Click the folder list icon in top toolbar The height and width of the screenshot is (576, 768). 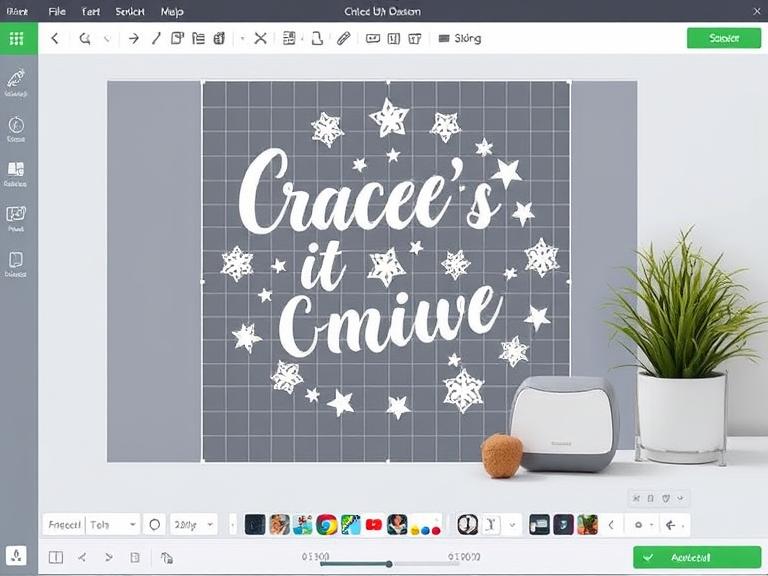[x=198, y=38]
